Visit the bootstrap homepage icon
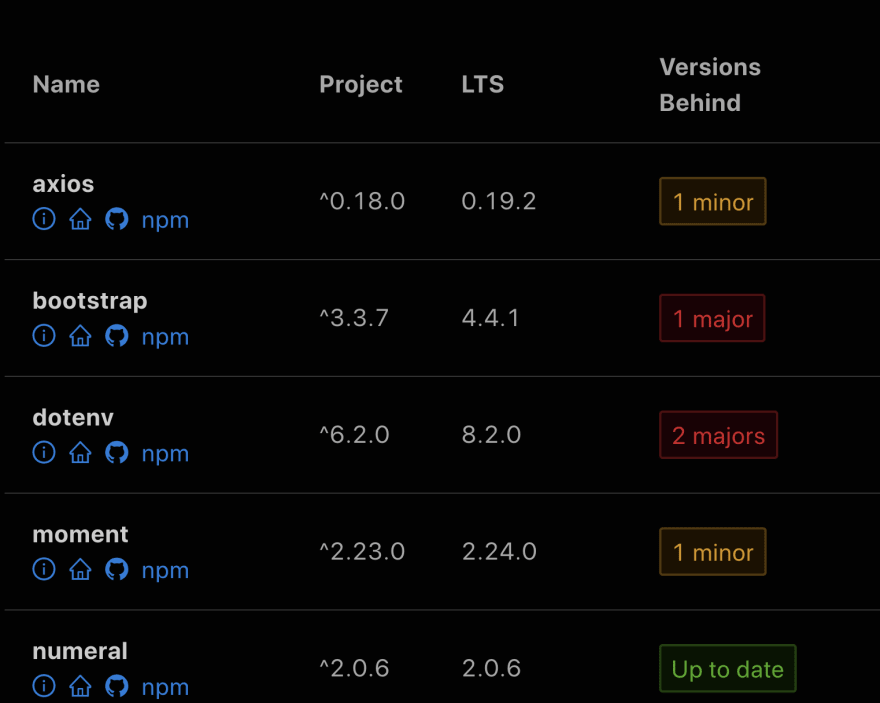This screenshot has height=703, width=880. coord(80,336)
